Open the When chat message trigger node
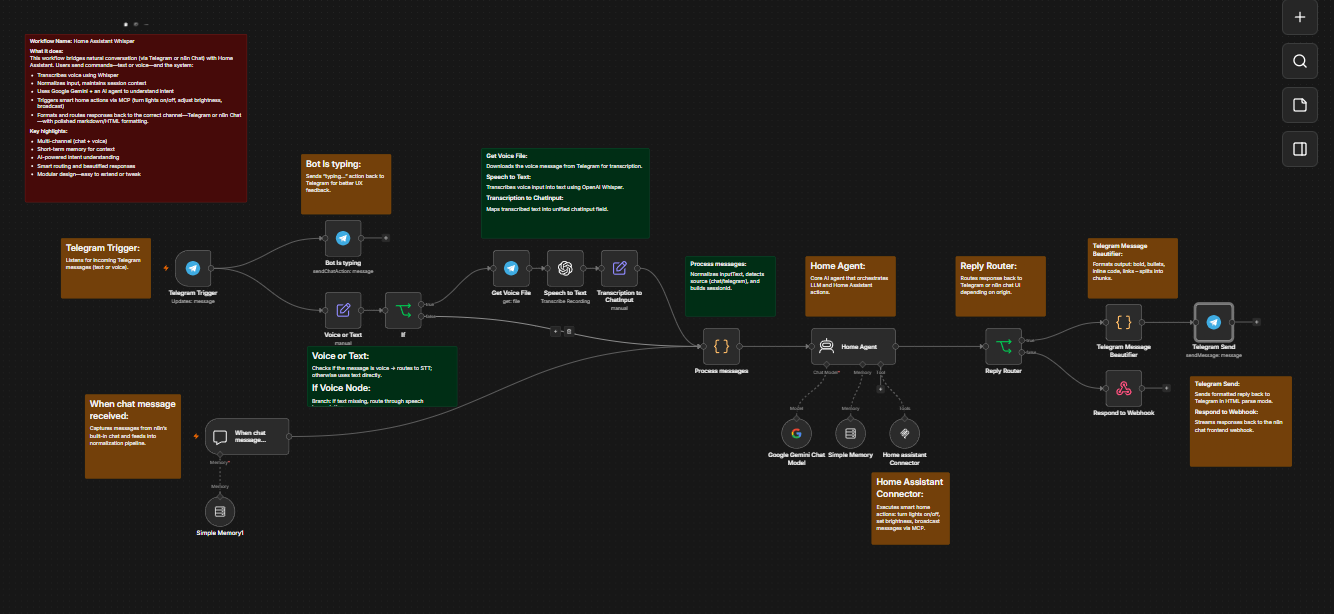 tap(247, 436)
